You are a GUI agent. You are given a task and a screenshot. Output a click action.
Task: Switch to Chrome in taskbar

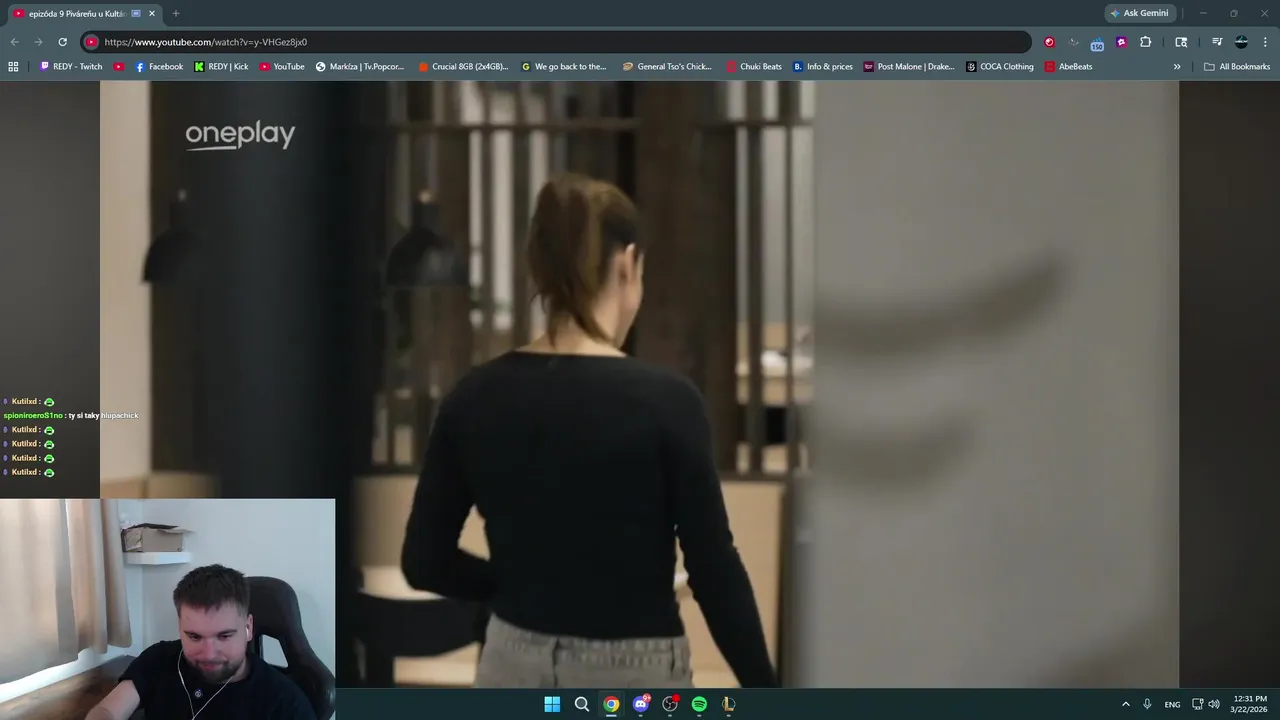coord(611,704)
